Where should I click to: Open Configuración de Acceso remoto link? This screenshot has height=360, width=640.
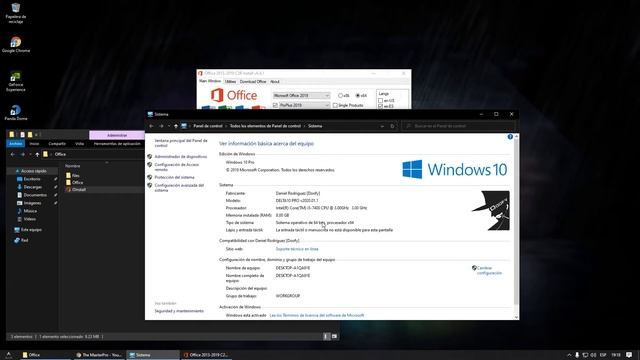pyautogui.click(x=177, y=167)
